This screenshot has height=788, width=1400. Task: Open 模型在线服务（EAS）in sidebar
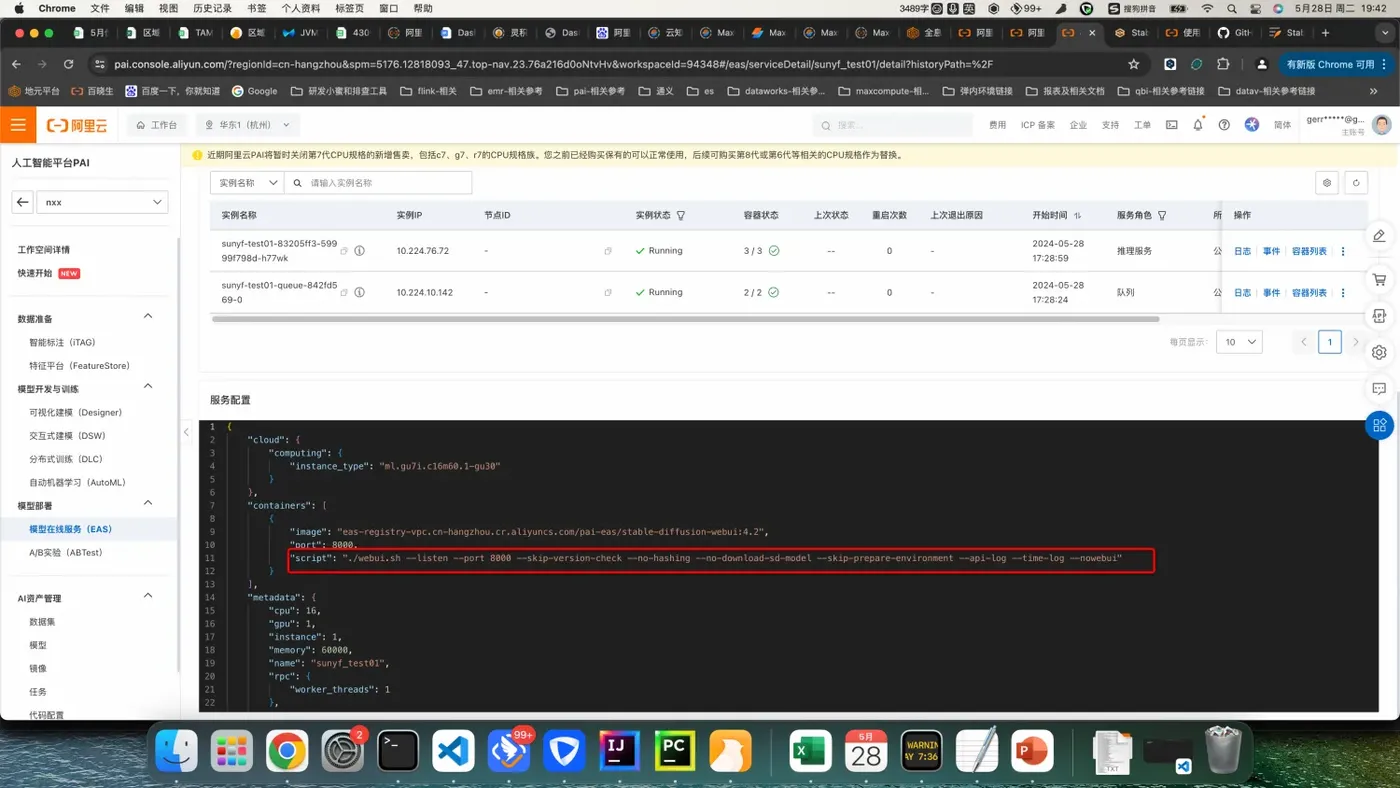pos(70,529)
